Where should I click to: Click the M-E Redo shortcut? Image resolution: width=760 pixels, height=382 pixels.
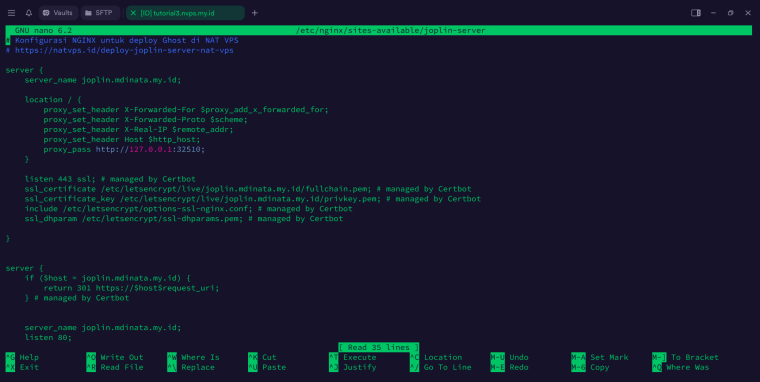click(509, 367)
